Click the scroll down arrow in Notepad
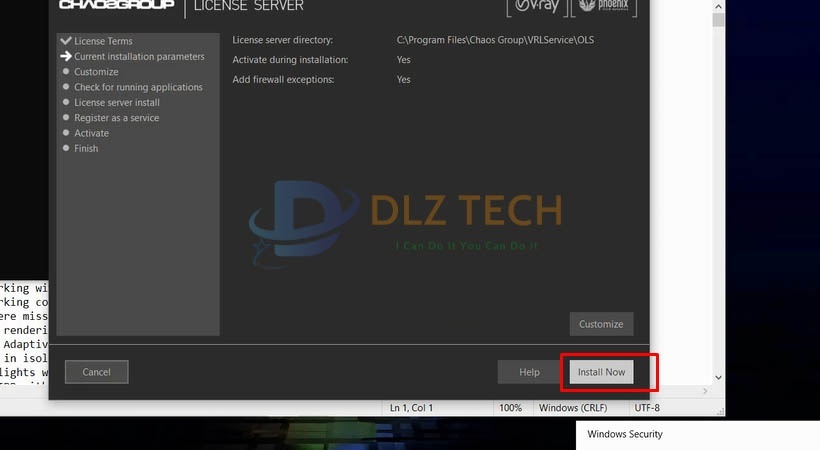This screenshot has height=450, width=820. click(717, 377)
